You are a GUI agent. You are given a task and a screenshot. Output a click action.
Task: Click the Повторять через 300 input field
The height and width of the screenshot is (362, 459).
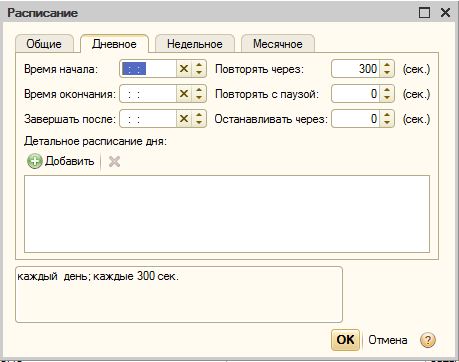pos(356,69)
